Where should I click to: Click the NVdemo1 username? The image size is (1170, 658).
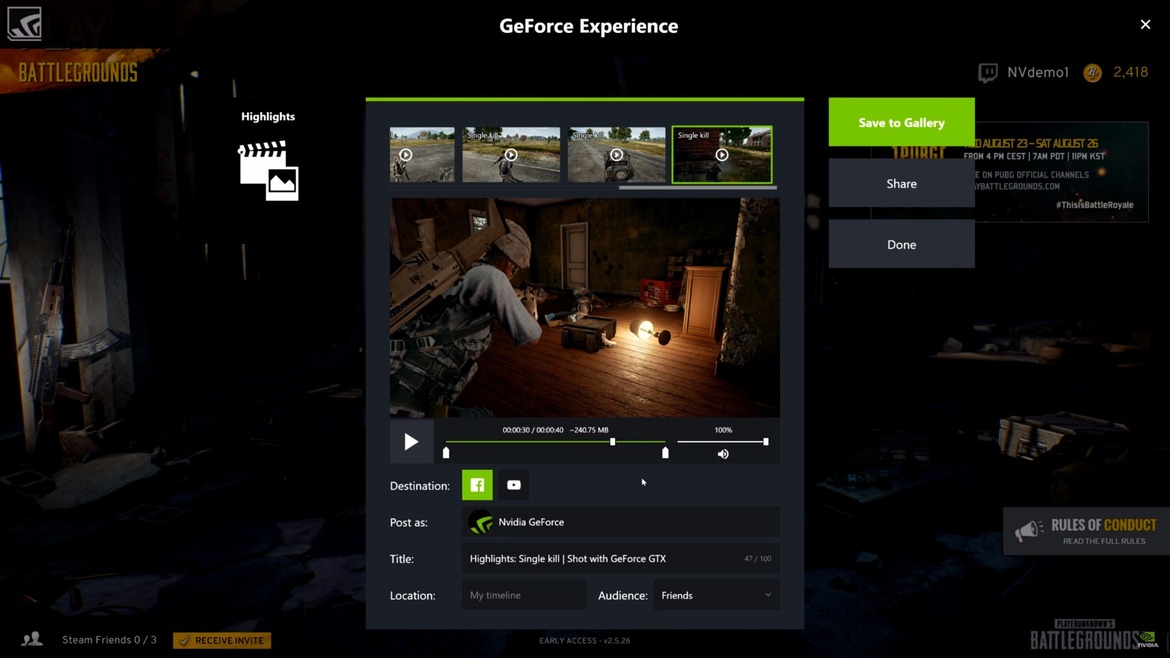1038,72
